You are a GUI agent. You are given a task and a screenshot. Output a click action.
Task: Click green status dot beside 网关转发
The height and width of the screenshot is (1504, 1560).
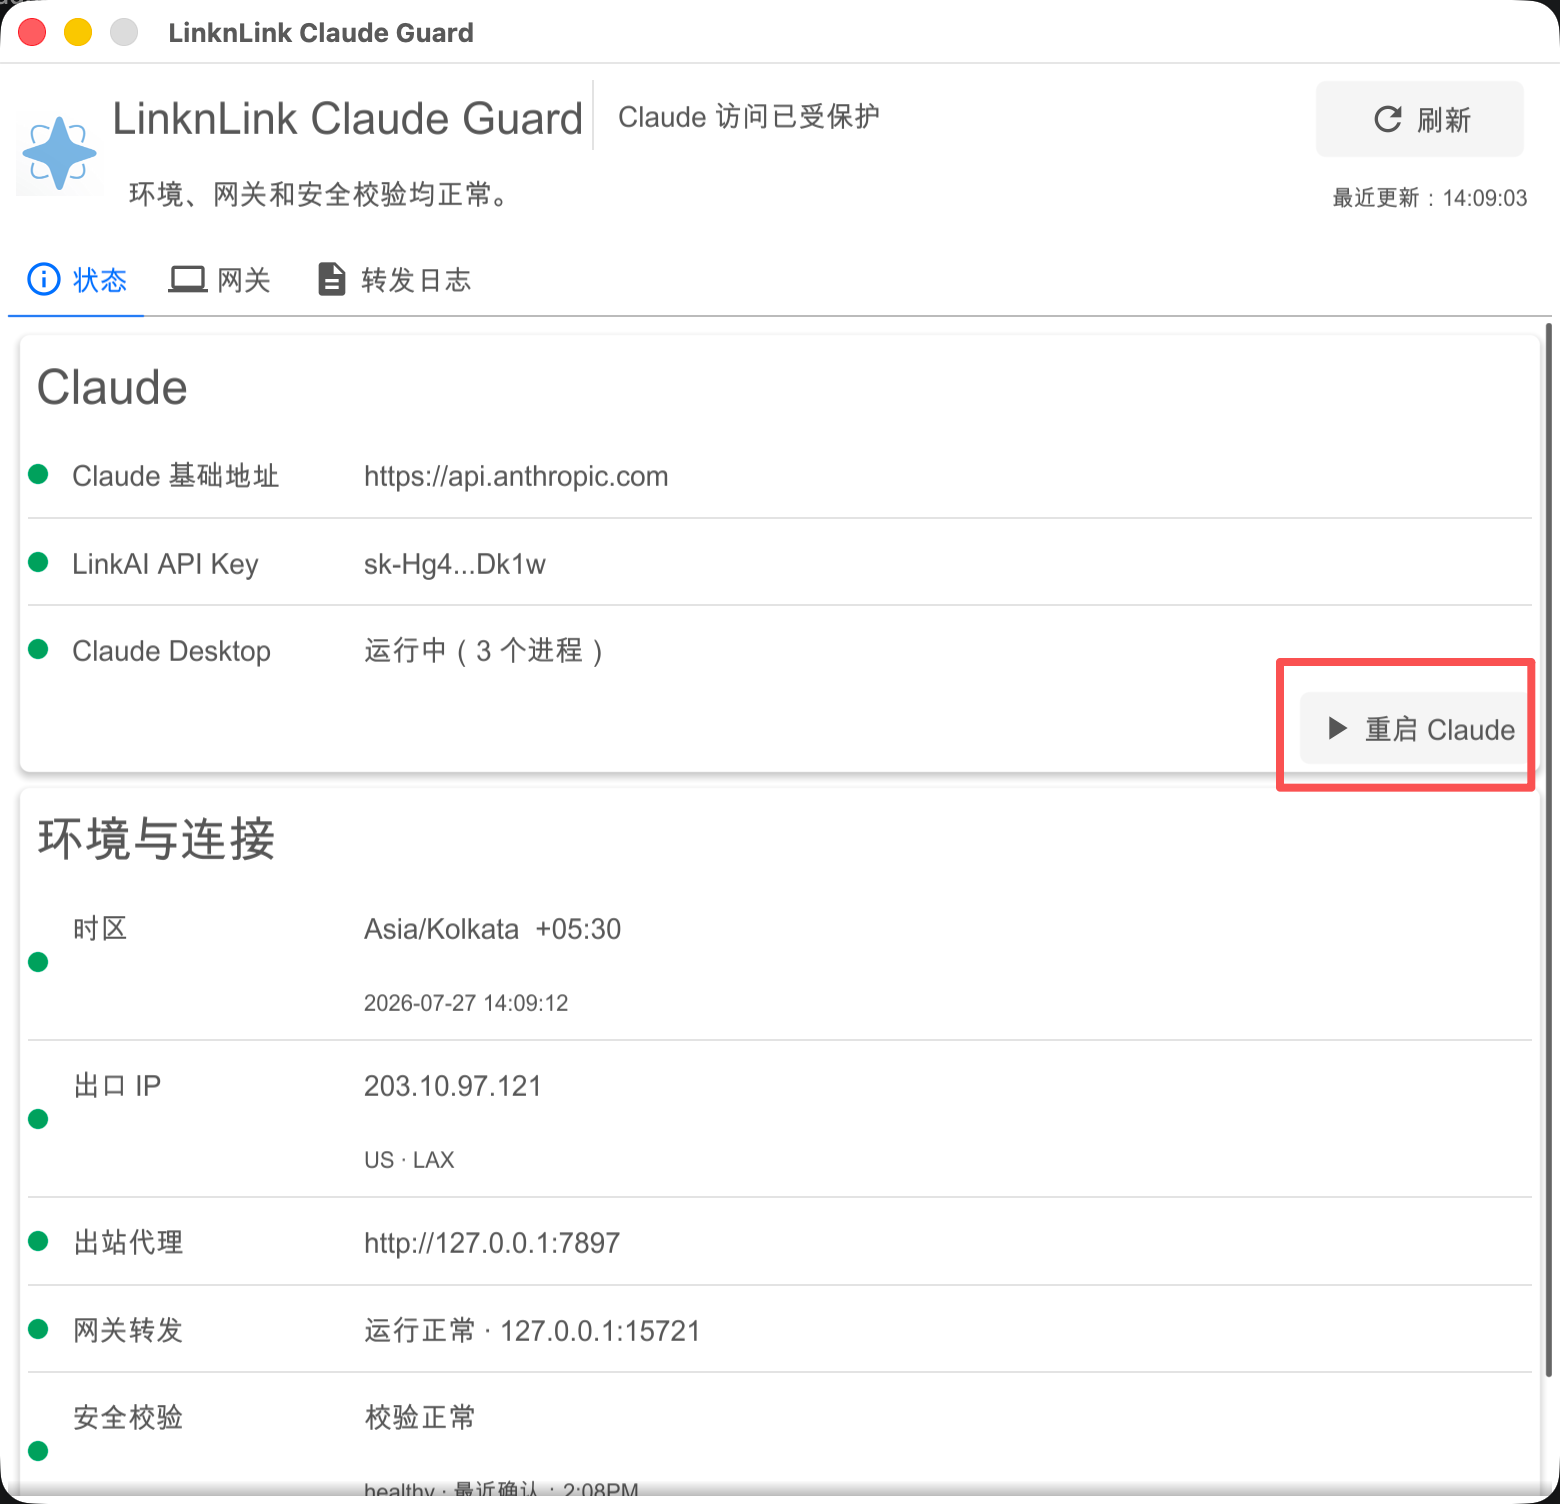[38, 1329]
